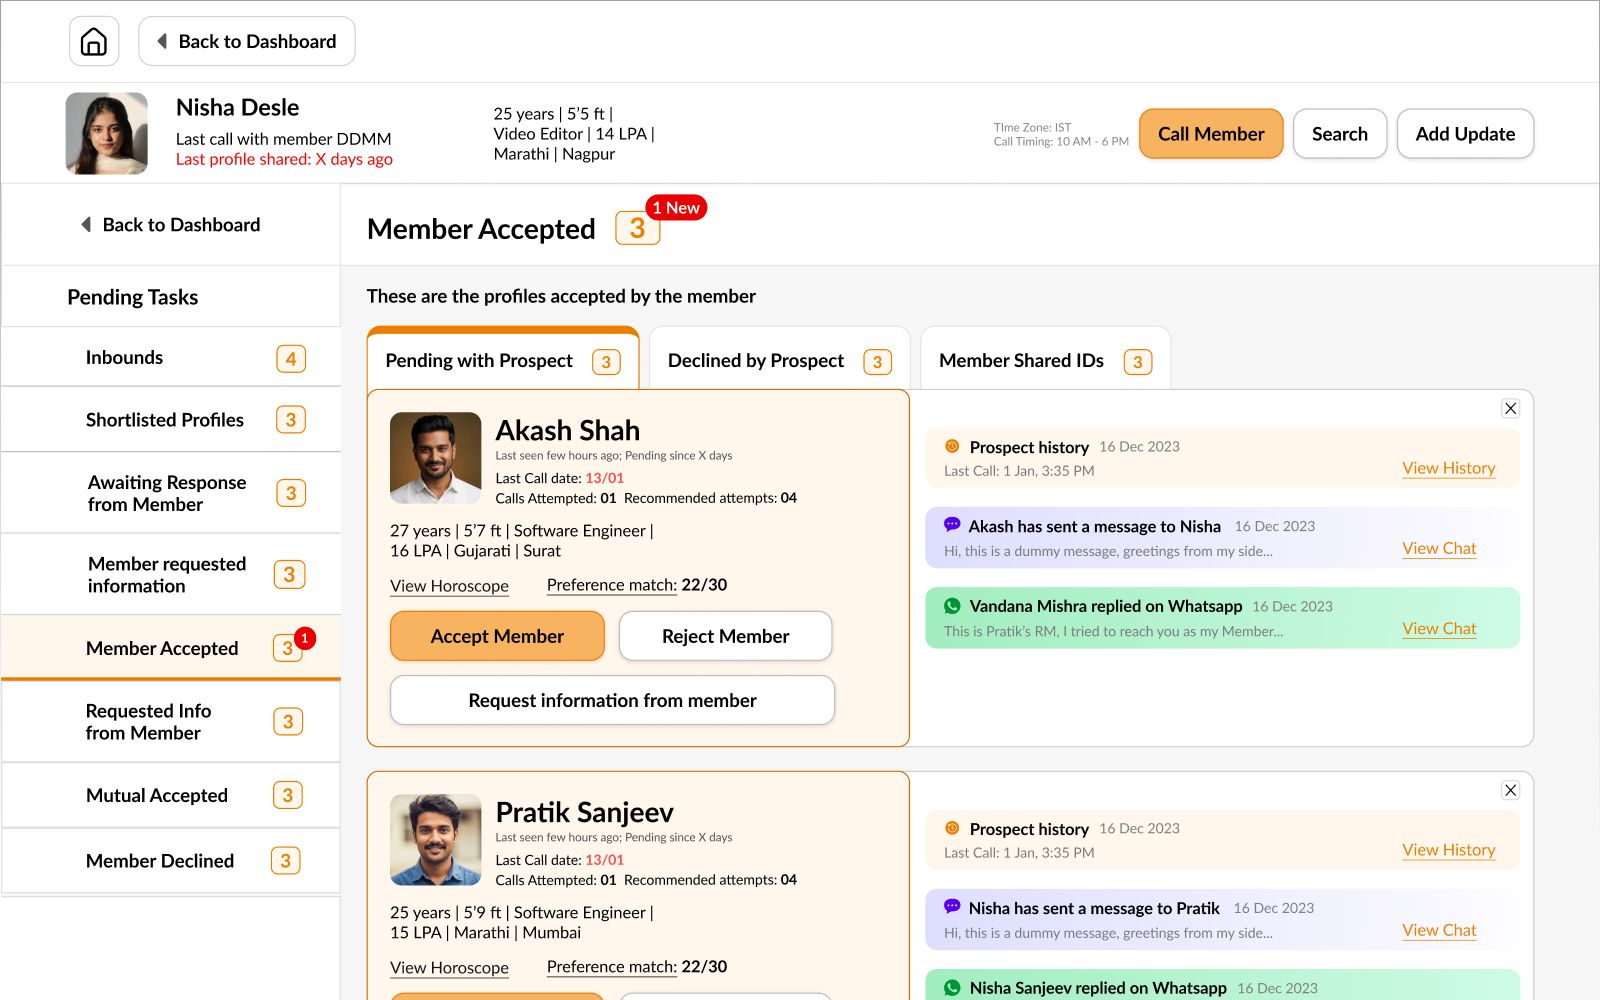Close Akash Shah's history panel
1600x1000 pixels.
coord(1511,408)
